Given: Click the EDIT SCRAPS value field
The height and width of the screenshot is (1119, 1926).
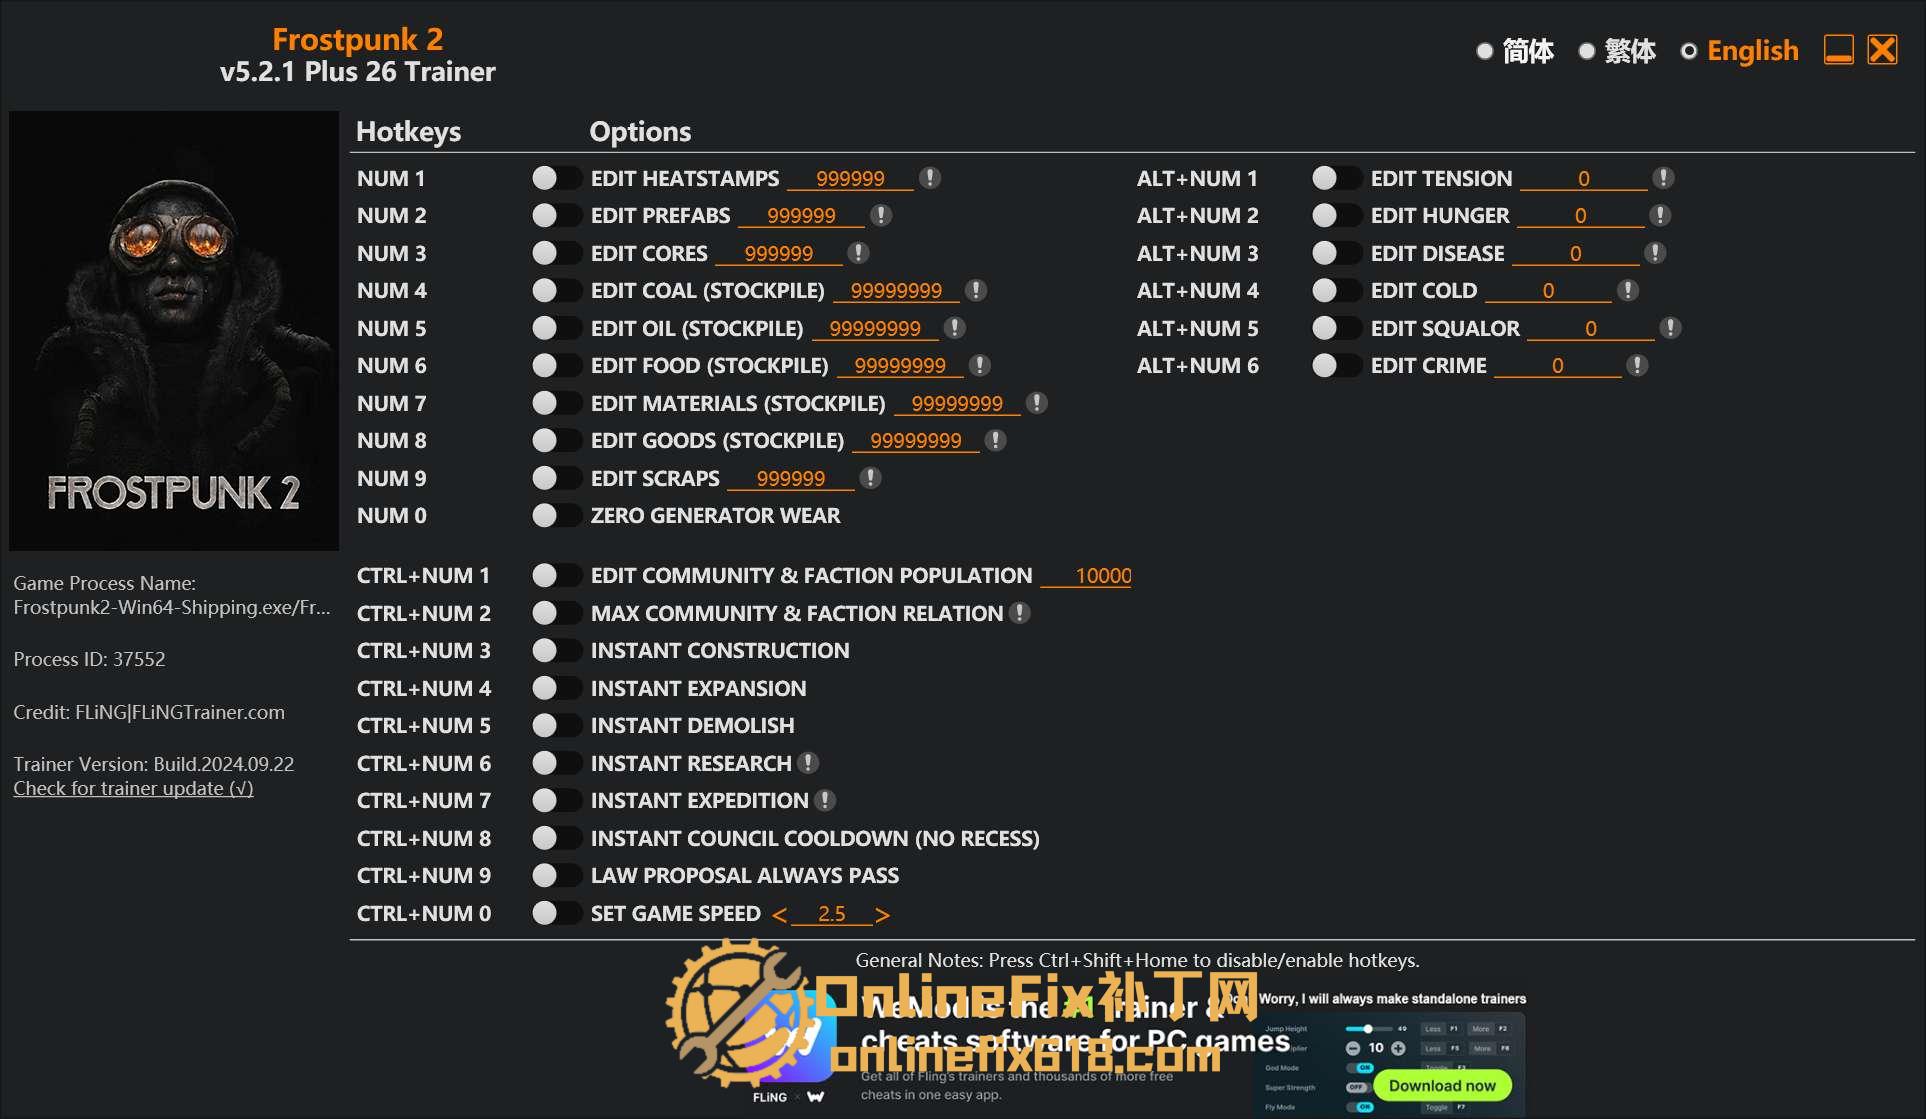Looking at the screenshot, I should [791, 479].
